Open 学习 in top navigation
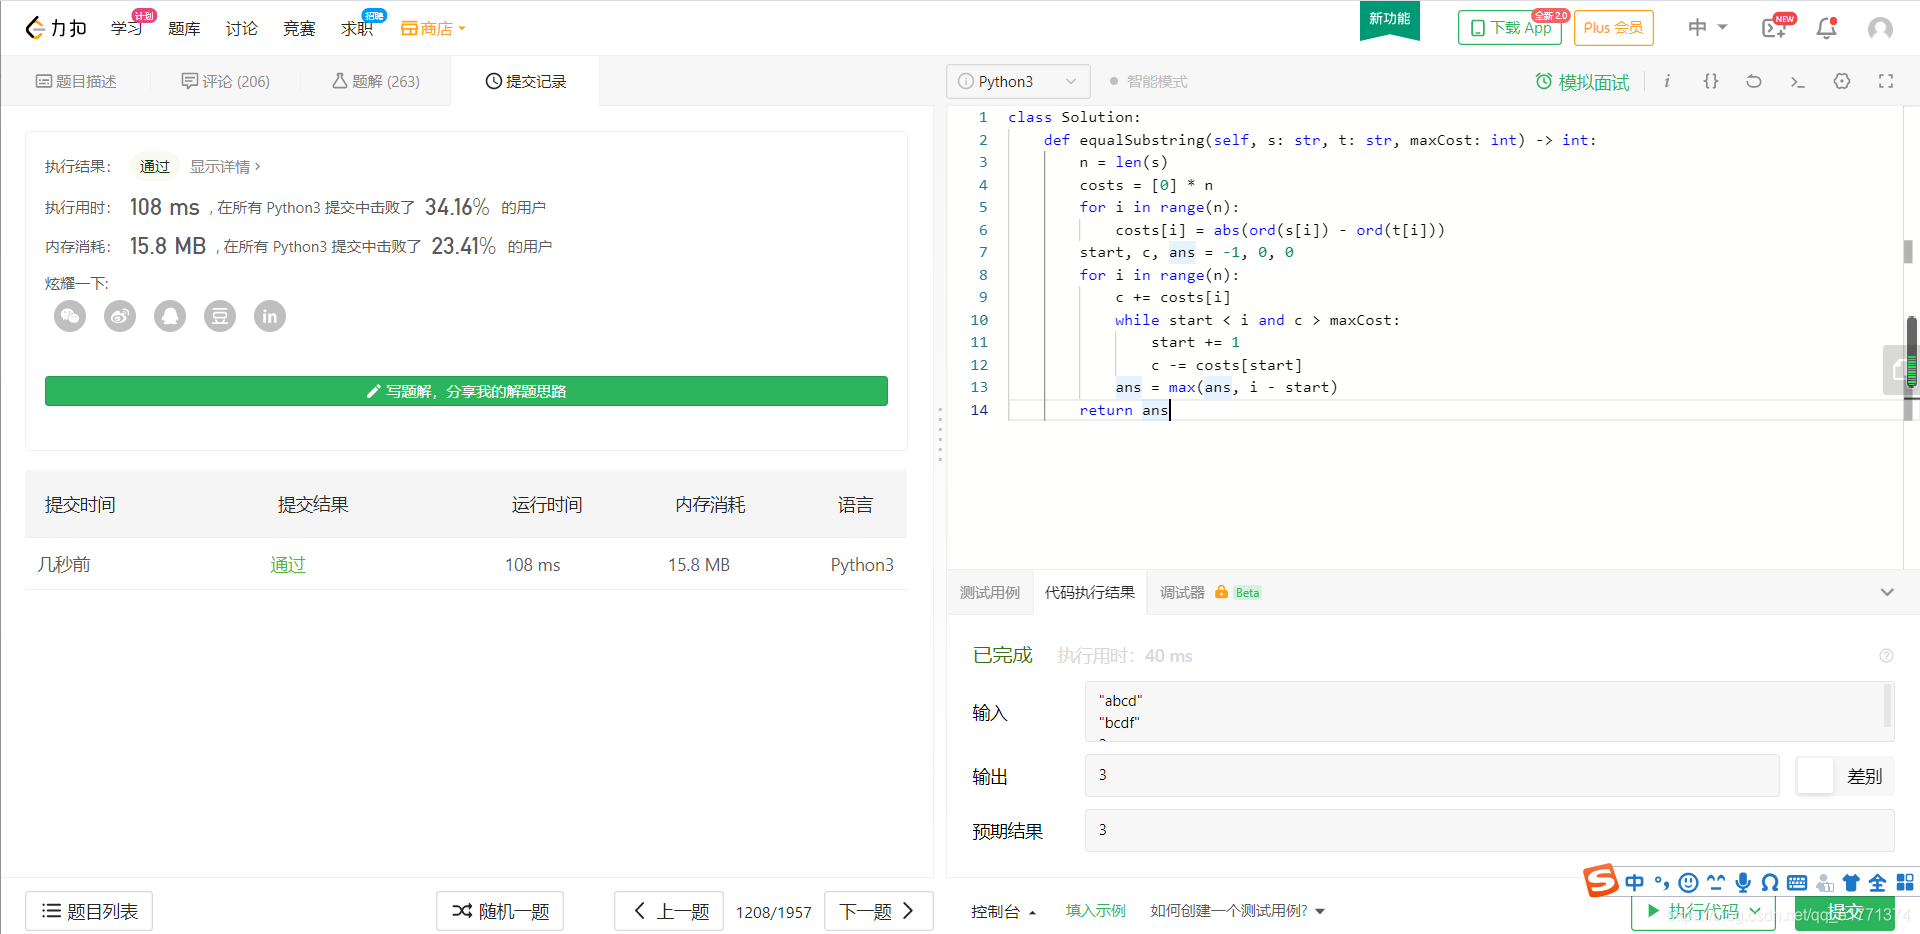1920x934 pixels. click(x=126, y=28)
